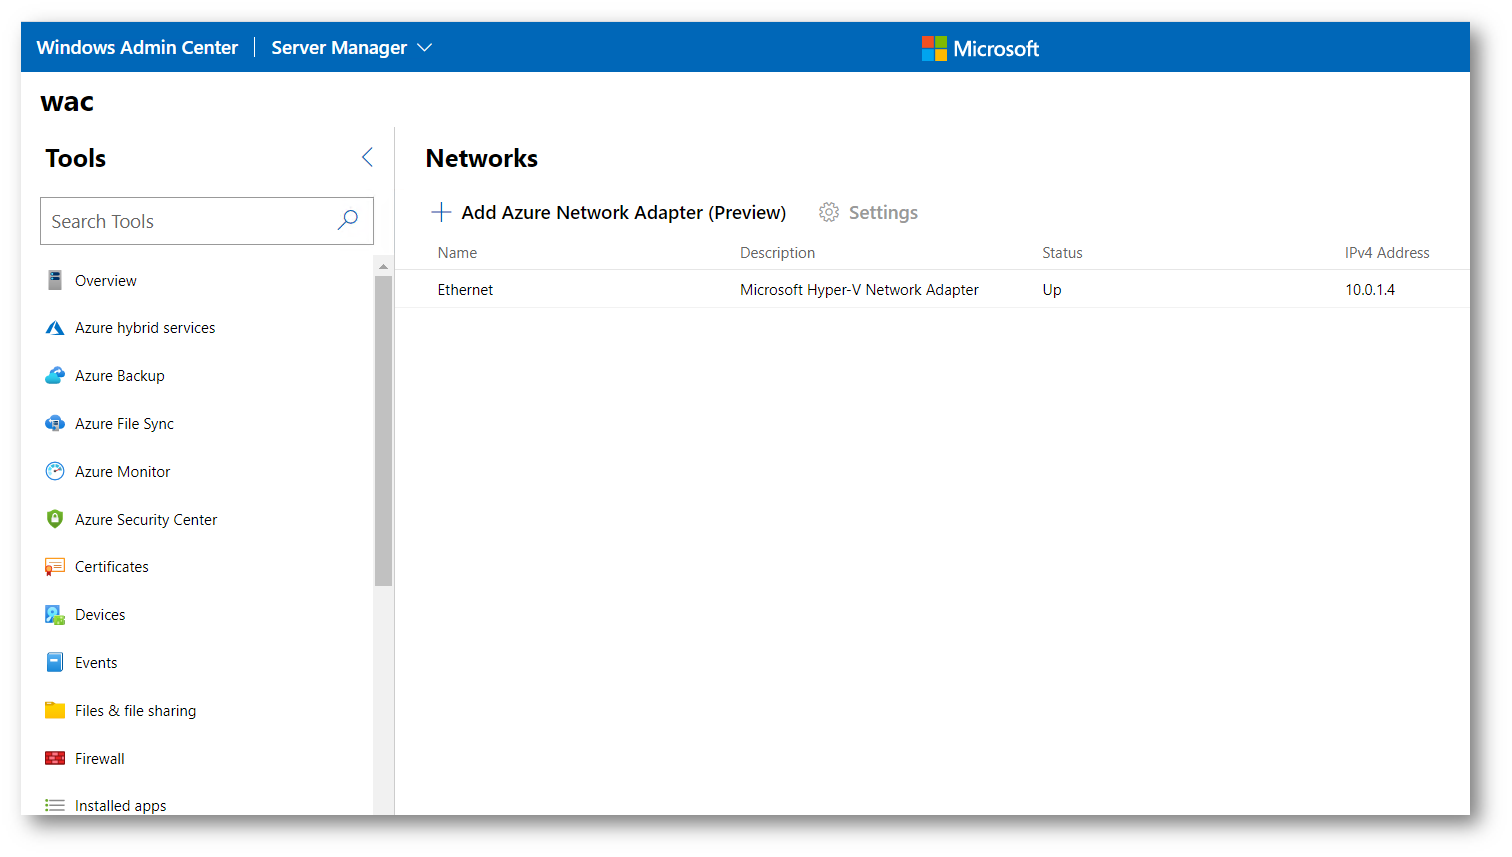Click the plus icon for Add Azure Network Adapter
This screenshot has width=1512, height=857.
coord(441,212)
